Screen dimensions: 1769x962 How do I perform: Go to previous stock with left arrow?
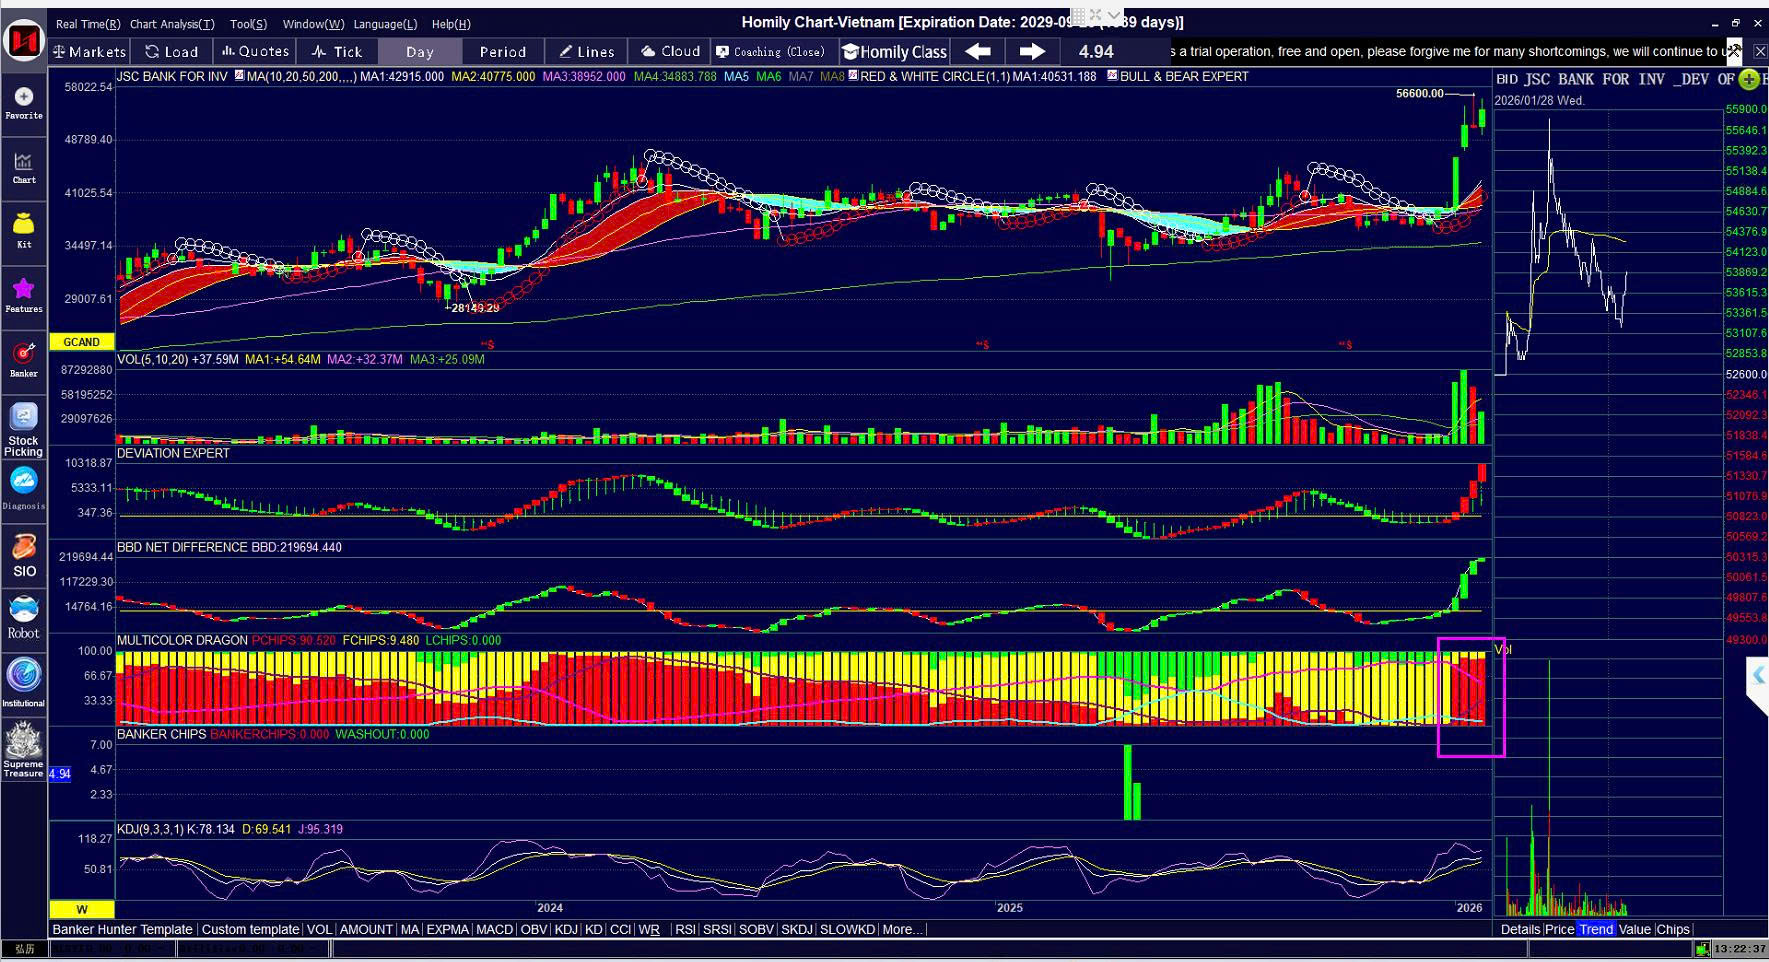[978, 52]
